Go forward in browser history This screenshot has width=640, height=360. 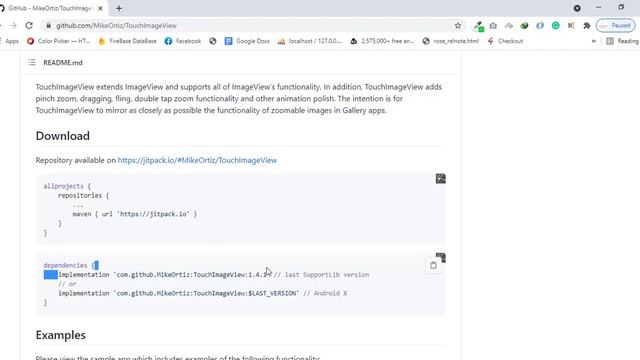tap(13, 25)
